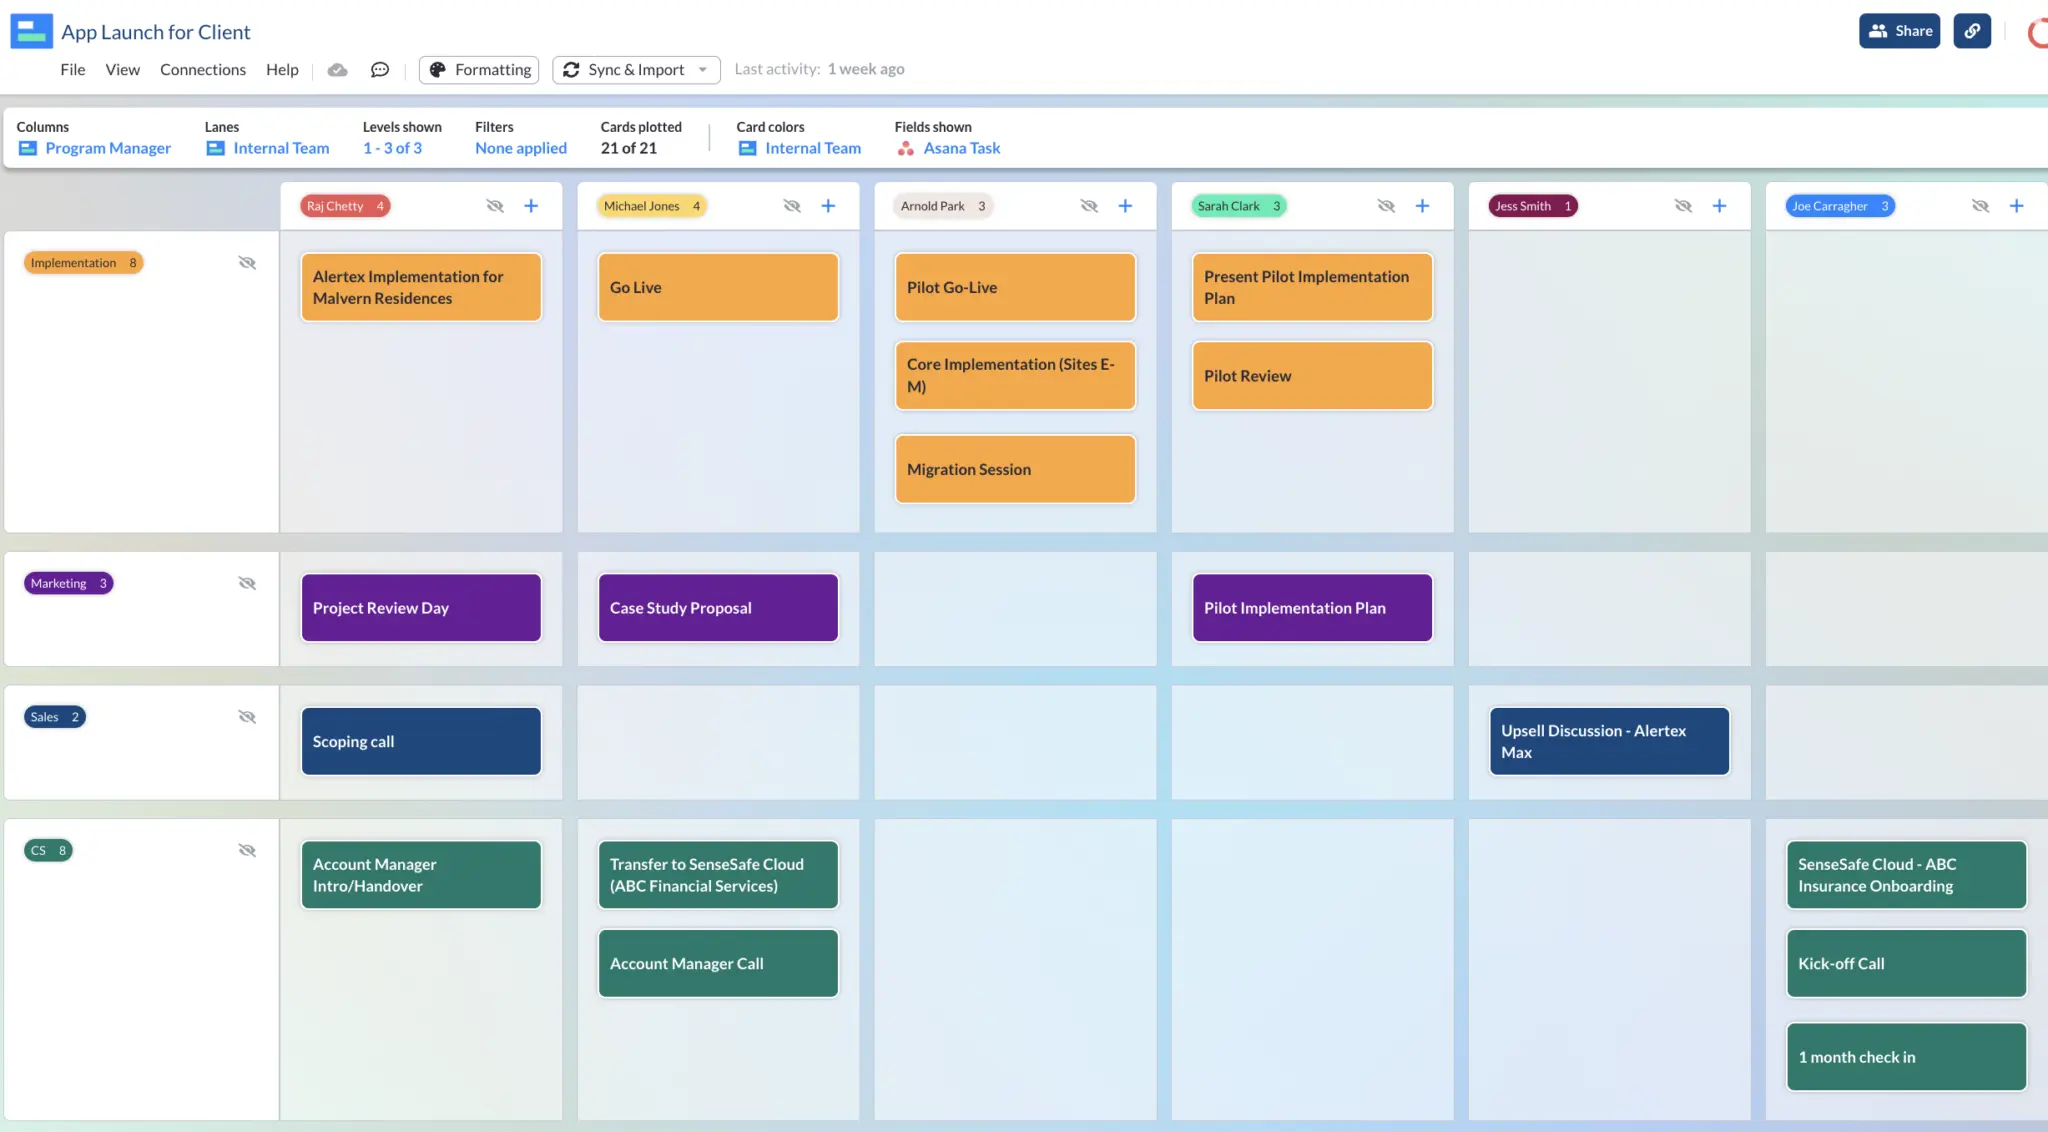Screen dimensions: 2048x1132
Task: Click add card icon for Jess Smith column
Action: click(1718, 206)
